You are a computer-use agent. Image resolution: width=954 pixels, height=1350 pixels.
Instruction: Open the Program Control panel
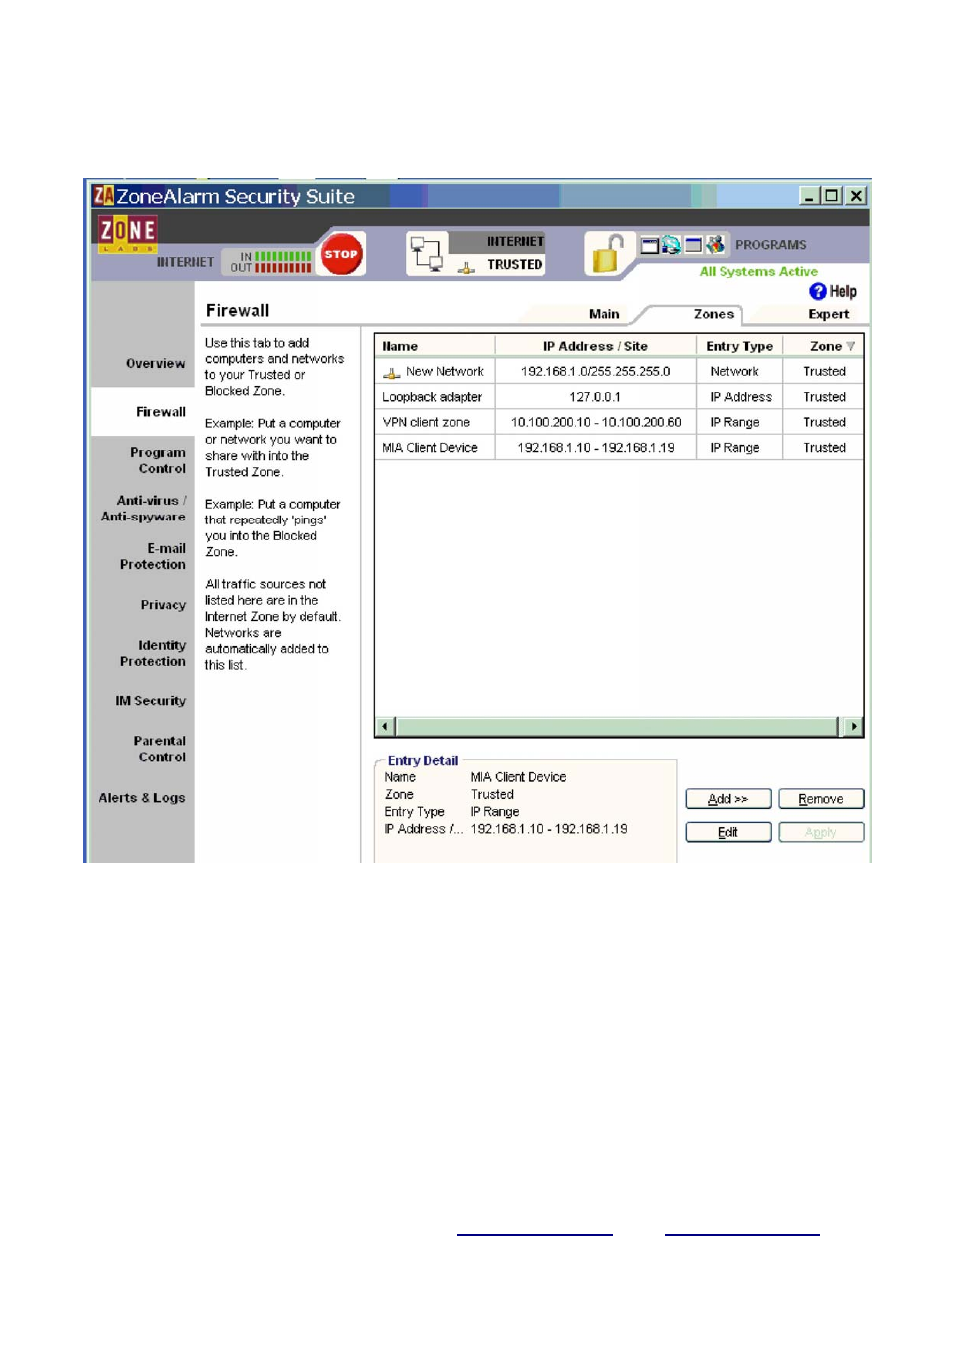pyautogui.click(x=158, y=460)
